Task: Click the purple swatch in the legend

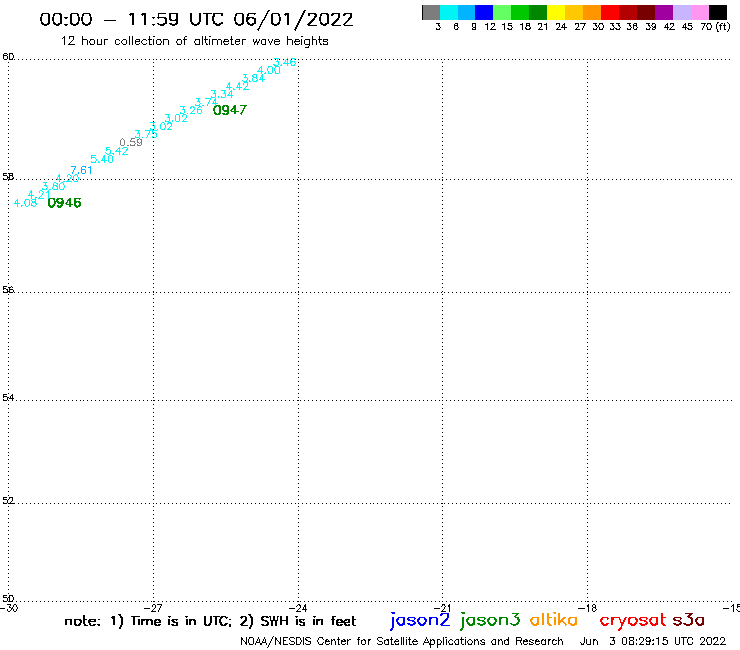Action: coord(664,12)
